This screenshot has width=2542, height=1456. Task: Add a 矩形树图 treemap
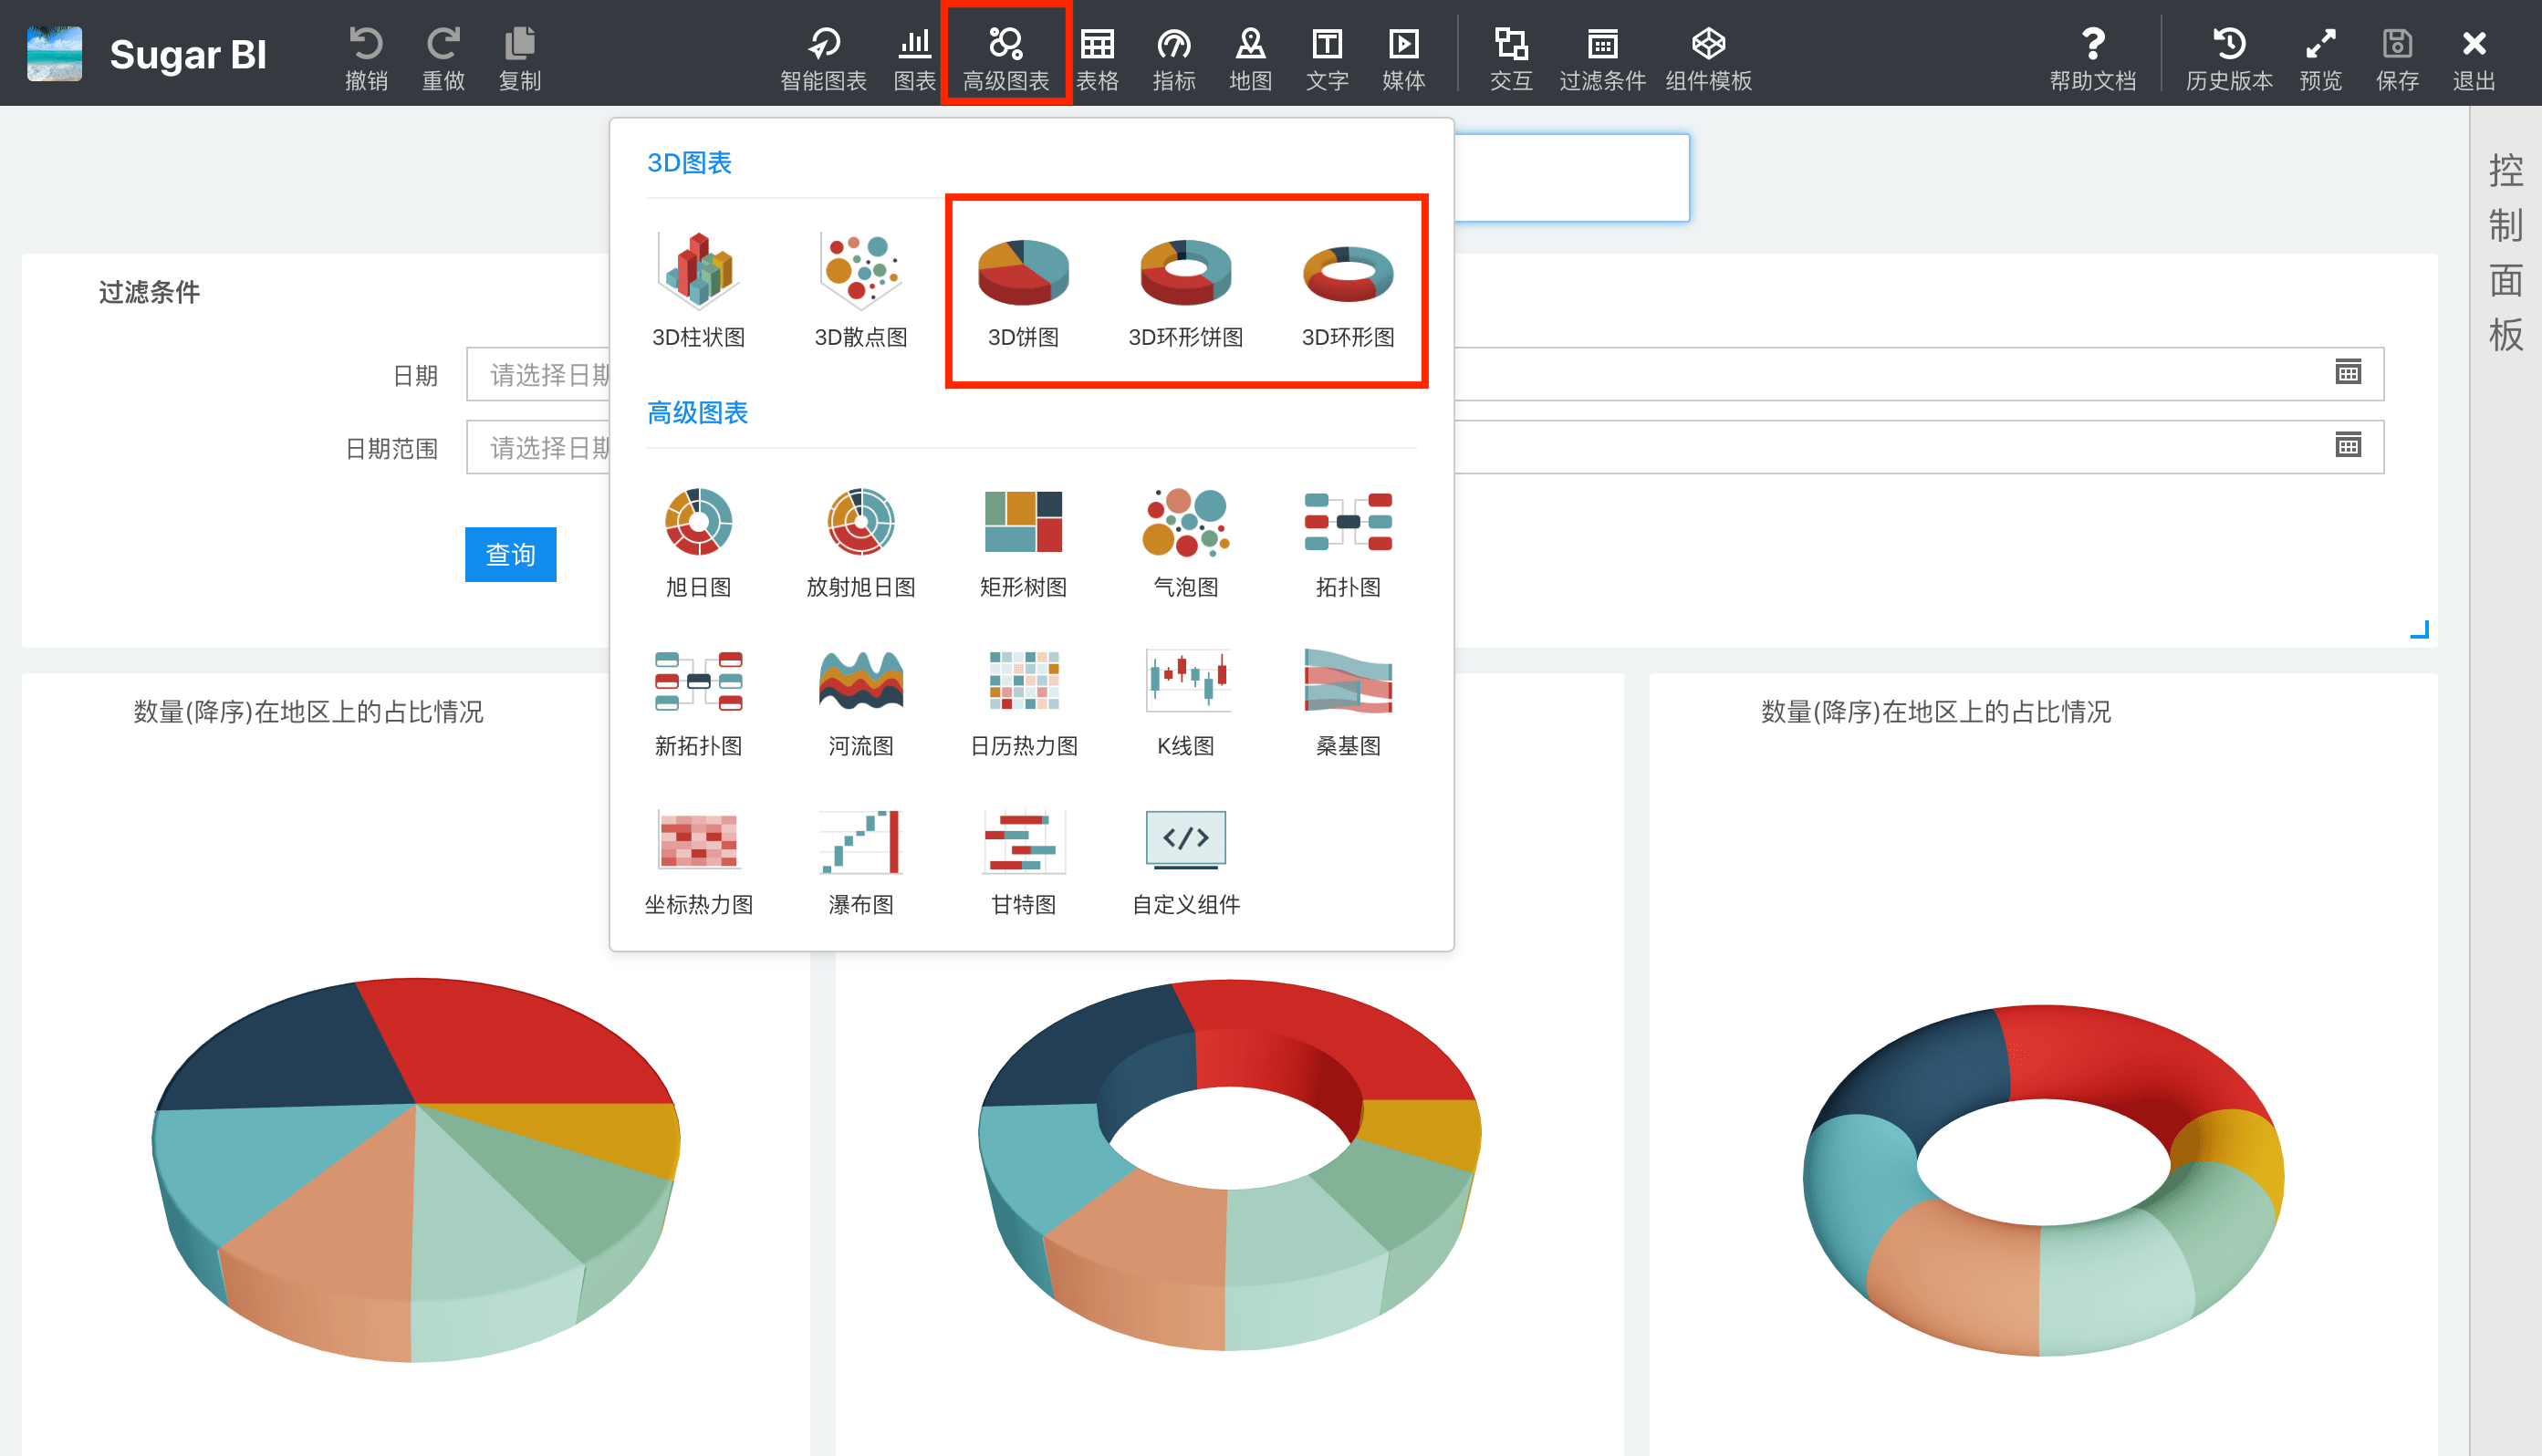tap(1023, 541)
